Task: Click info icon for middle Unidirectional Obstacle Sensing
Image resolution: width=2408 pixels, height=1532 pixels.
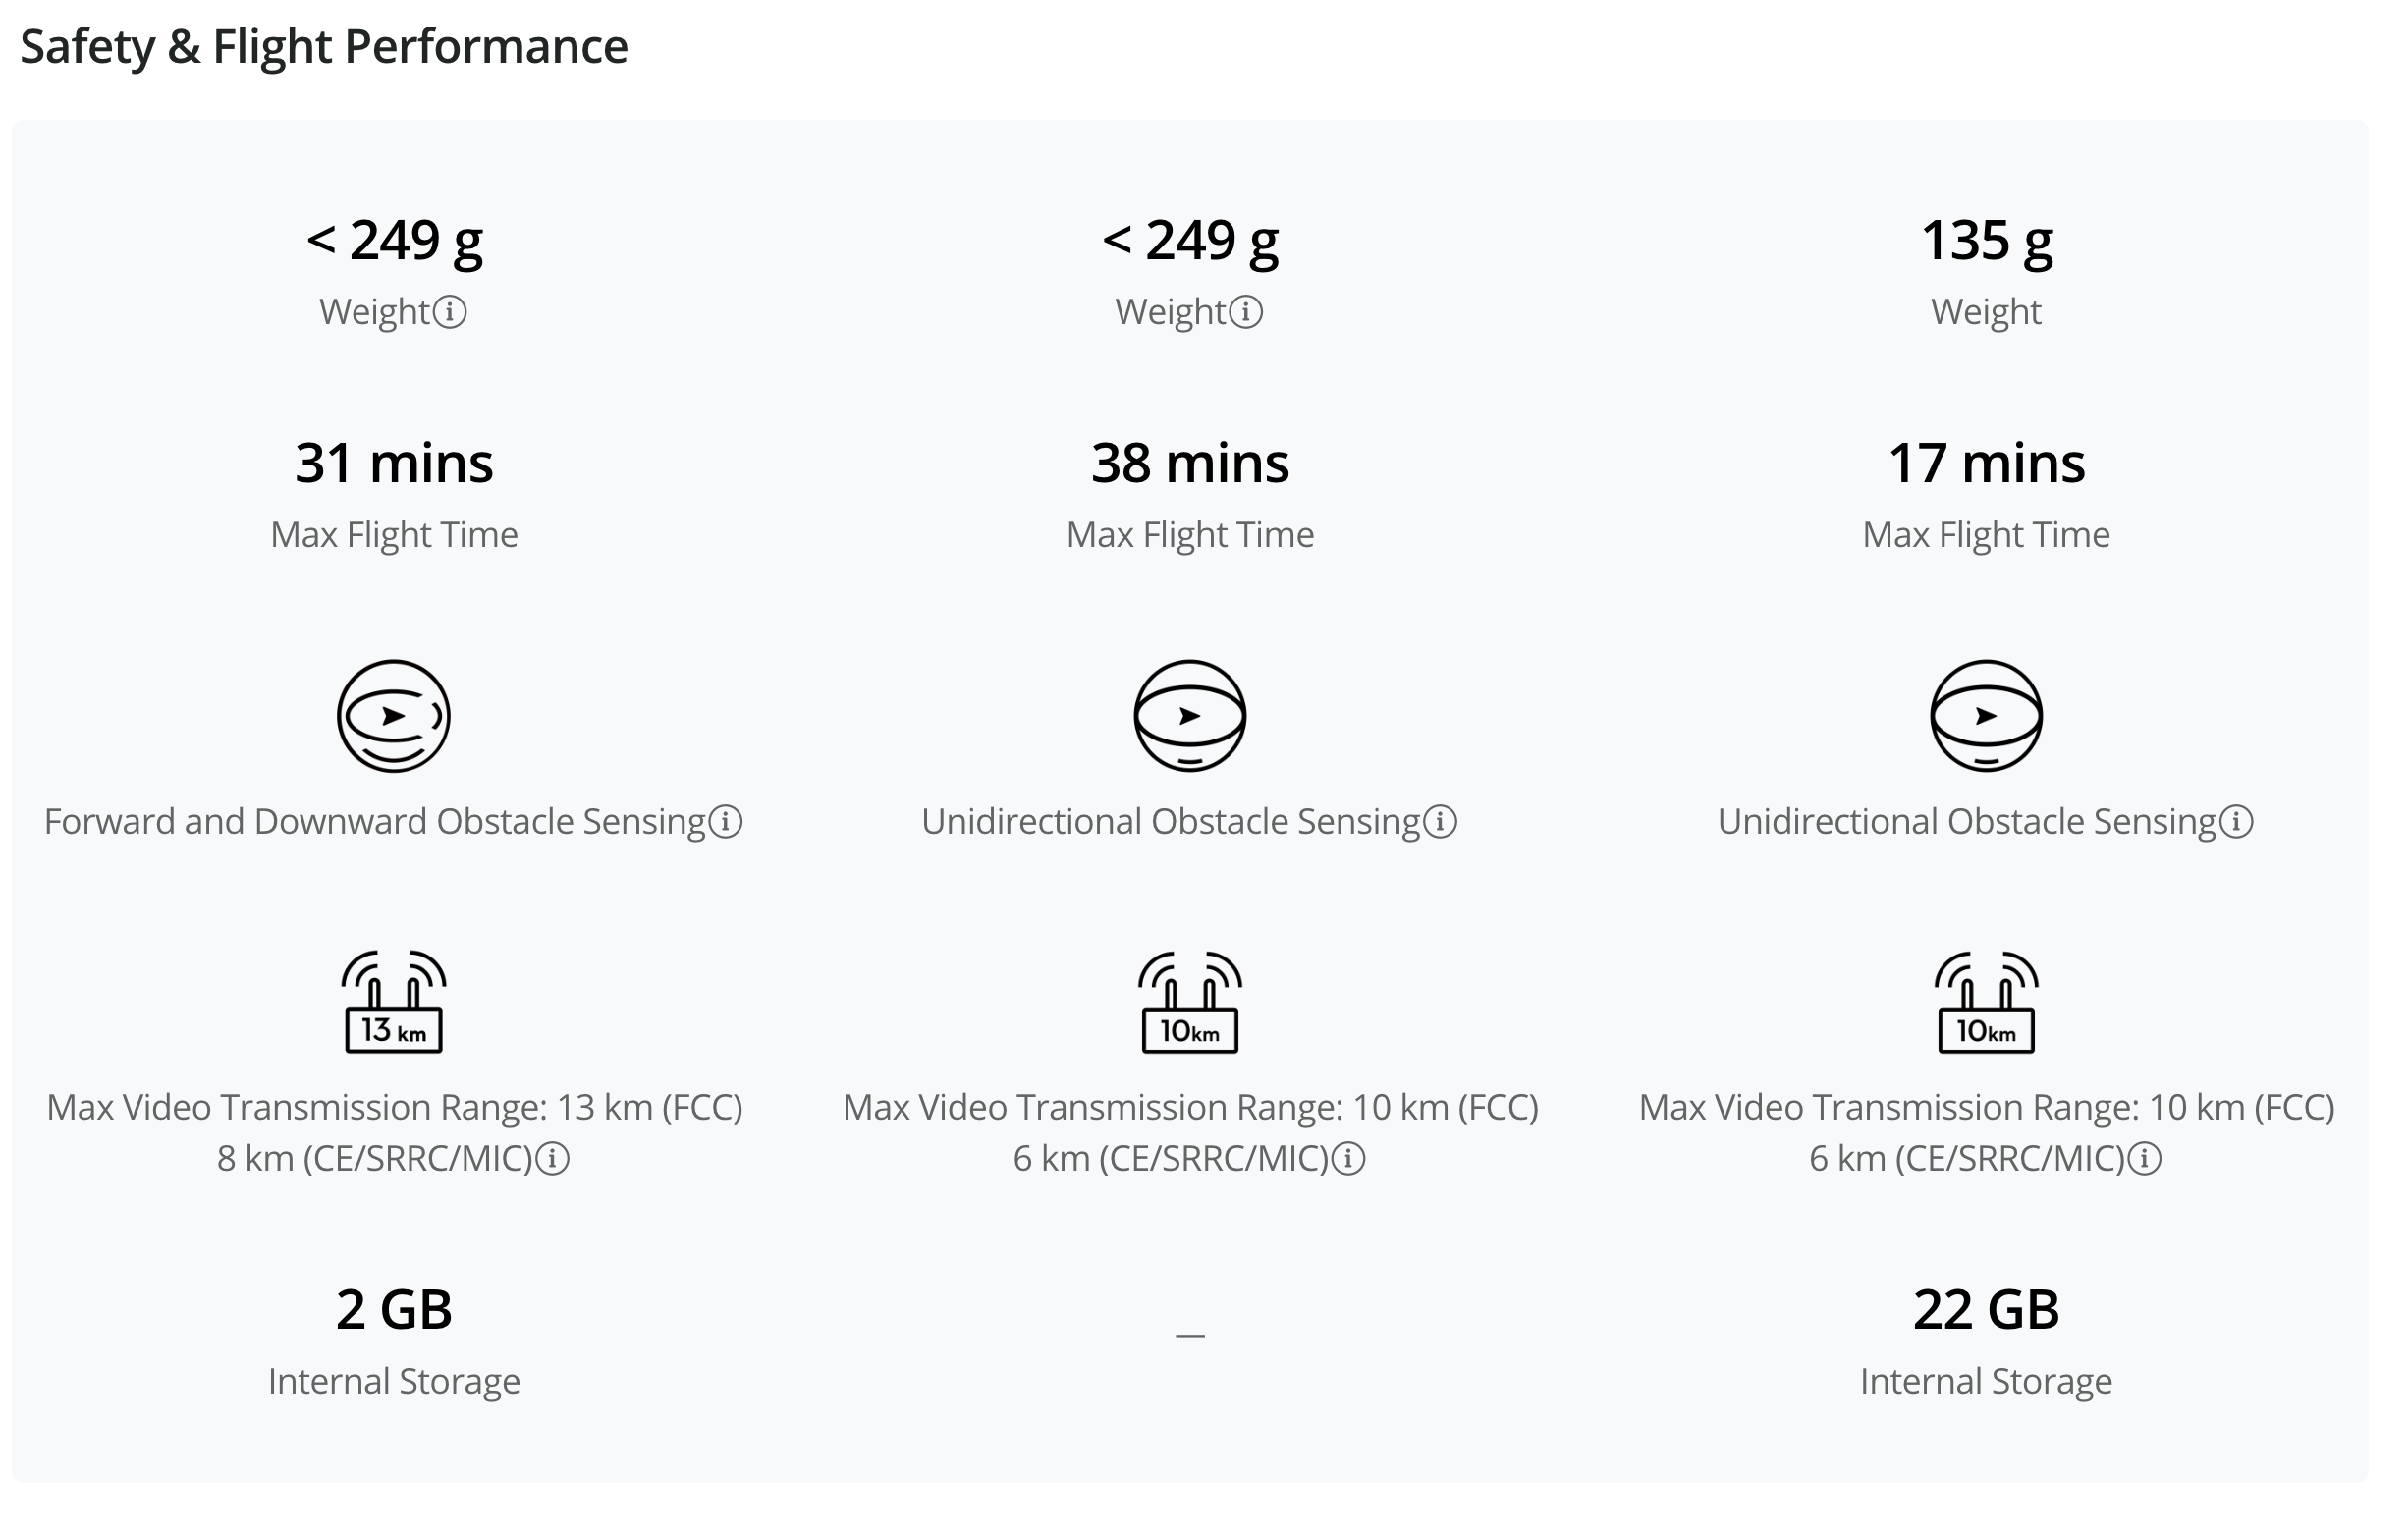Action: click(1441, 823)
